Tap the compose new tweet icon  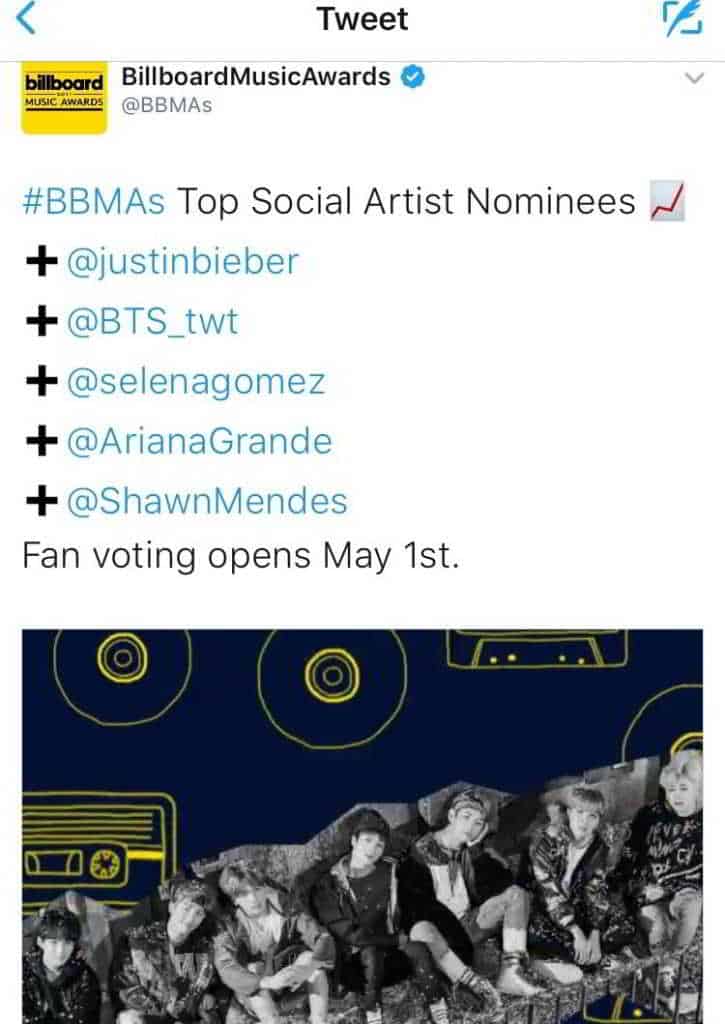click(x=684, y=19)
